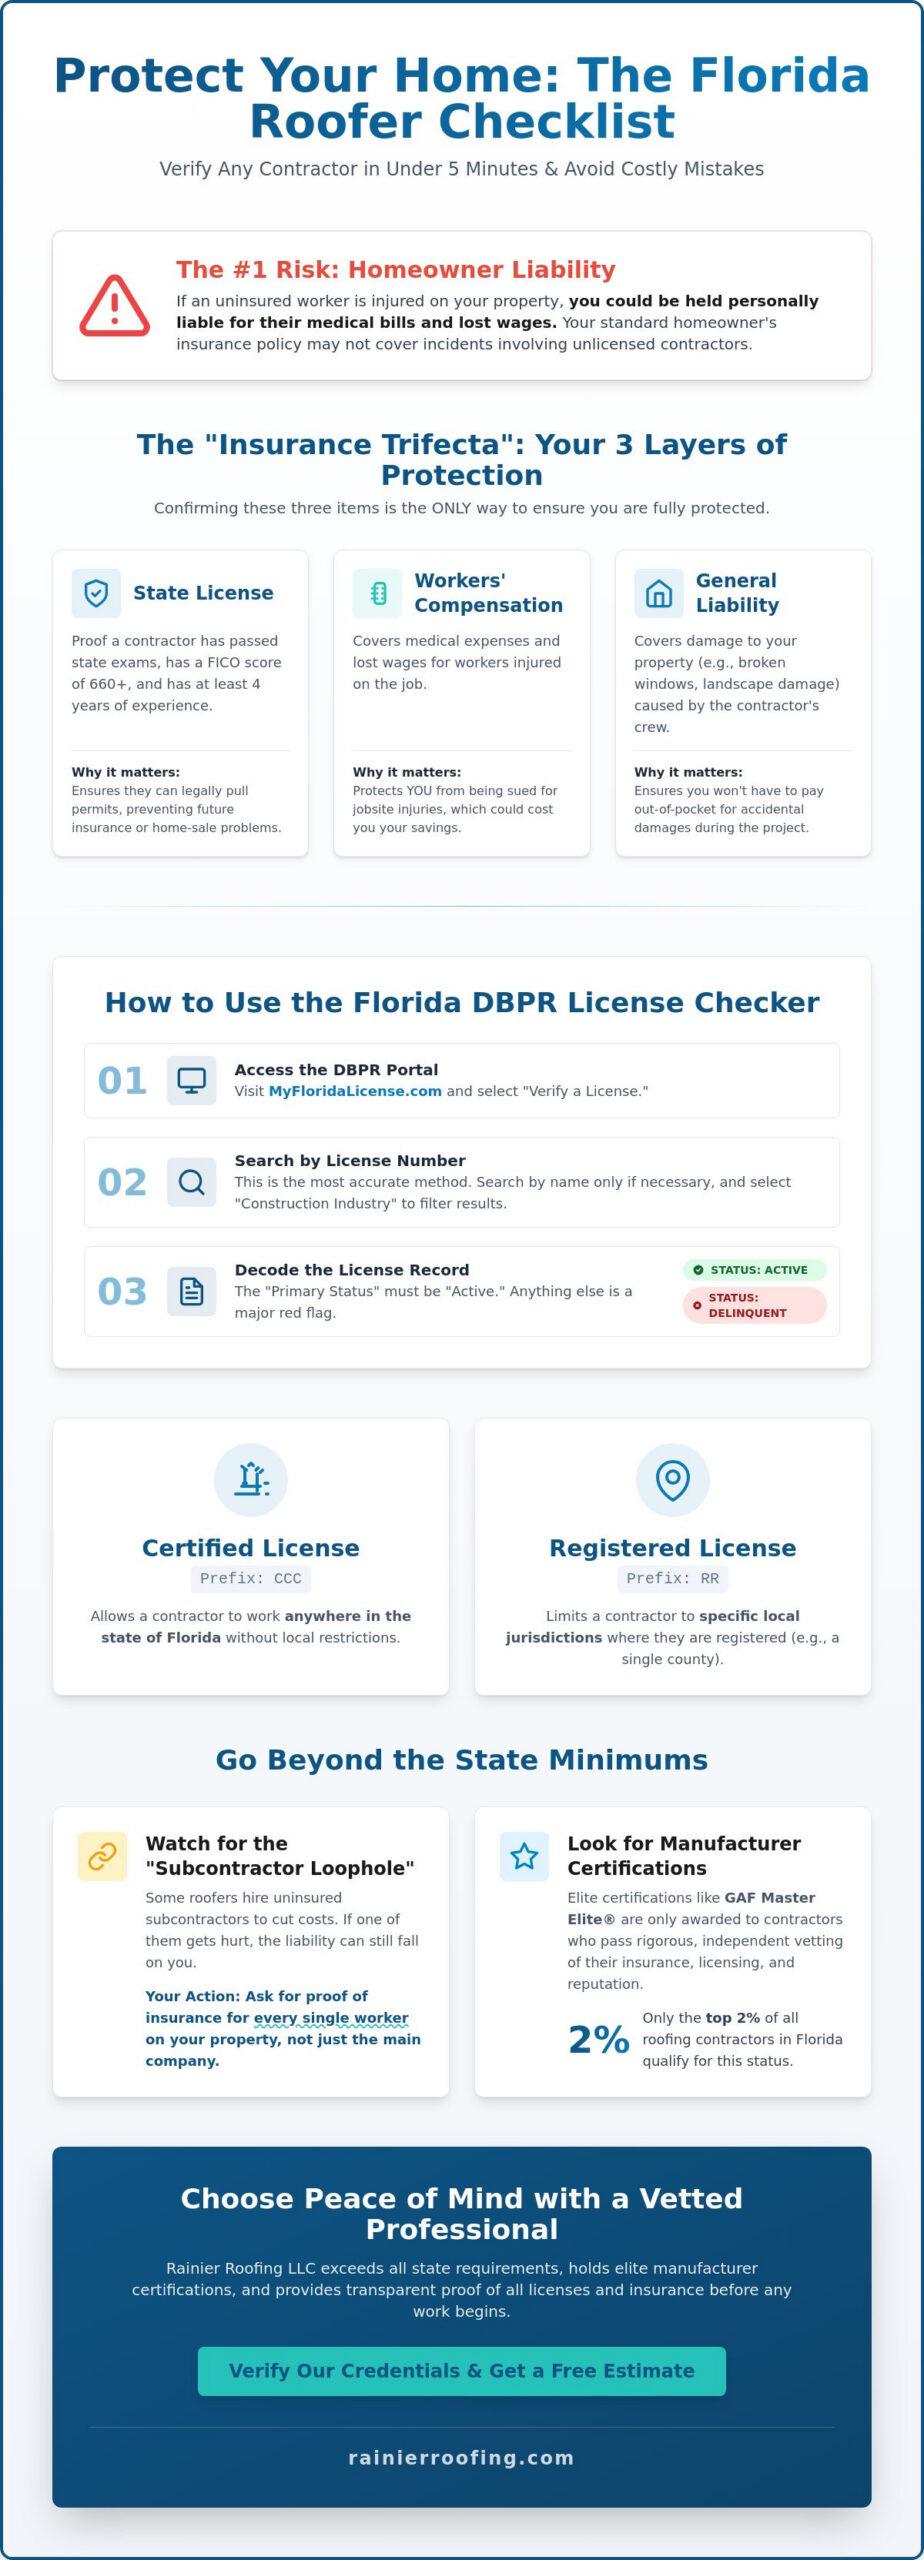Click the "State License" card title

pos(203,593)
